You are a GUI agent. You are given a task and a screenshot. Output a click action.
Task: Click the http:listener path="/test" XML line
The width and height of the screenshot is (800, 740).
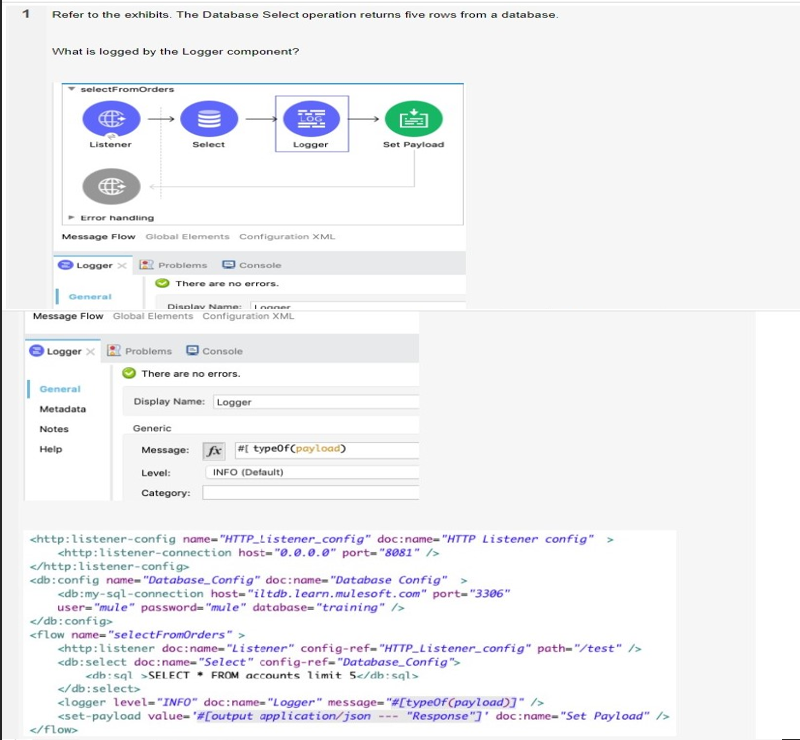349,648
